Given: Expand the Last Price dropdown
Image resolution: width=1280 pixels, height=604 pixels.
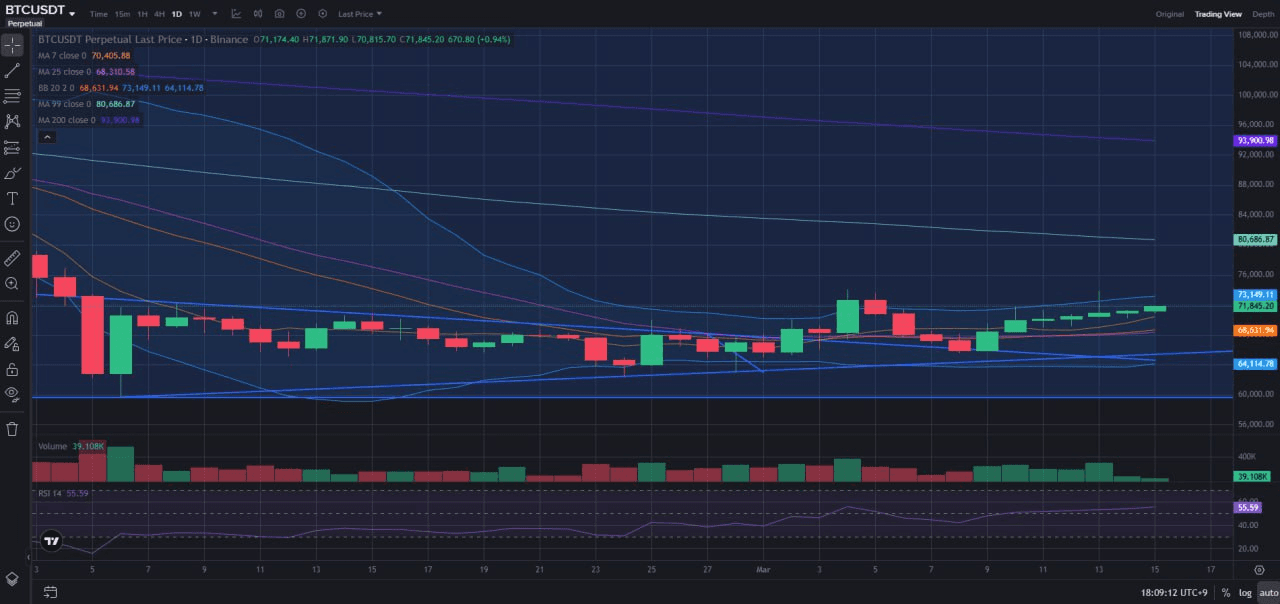Looking at the screenshot, I should (359, 14).
